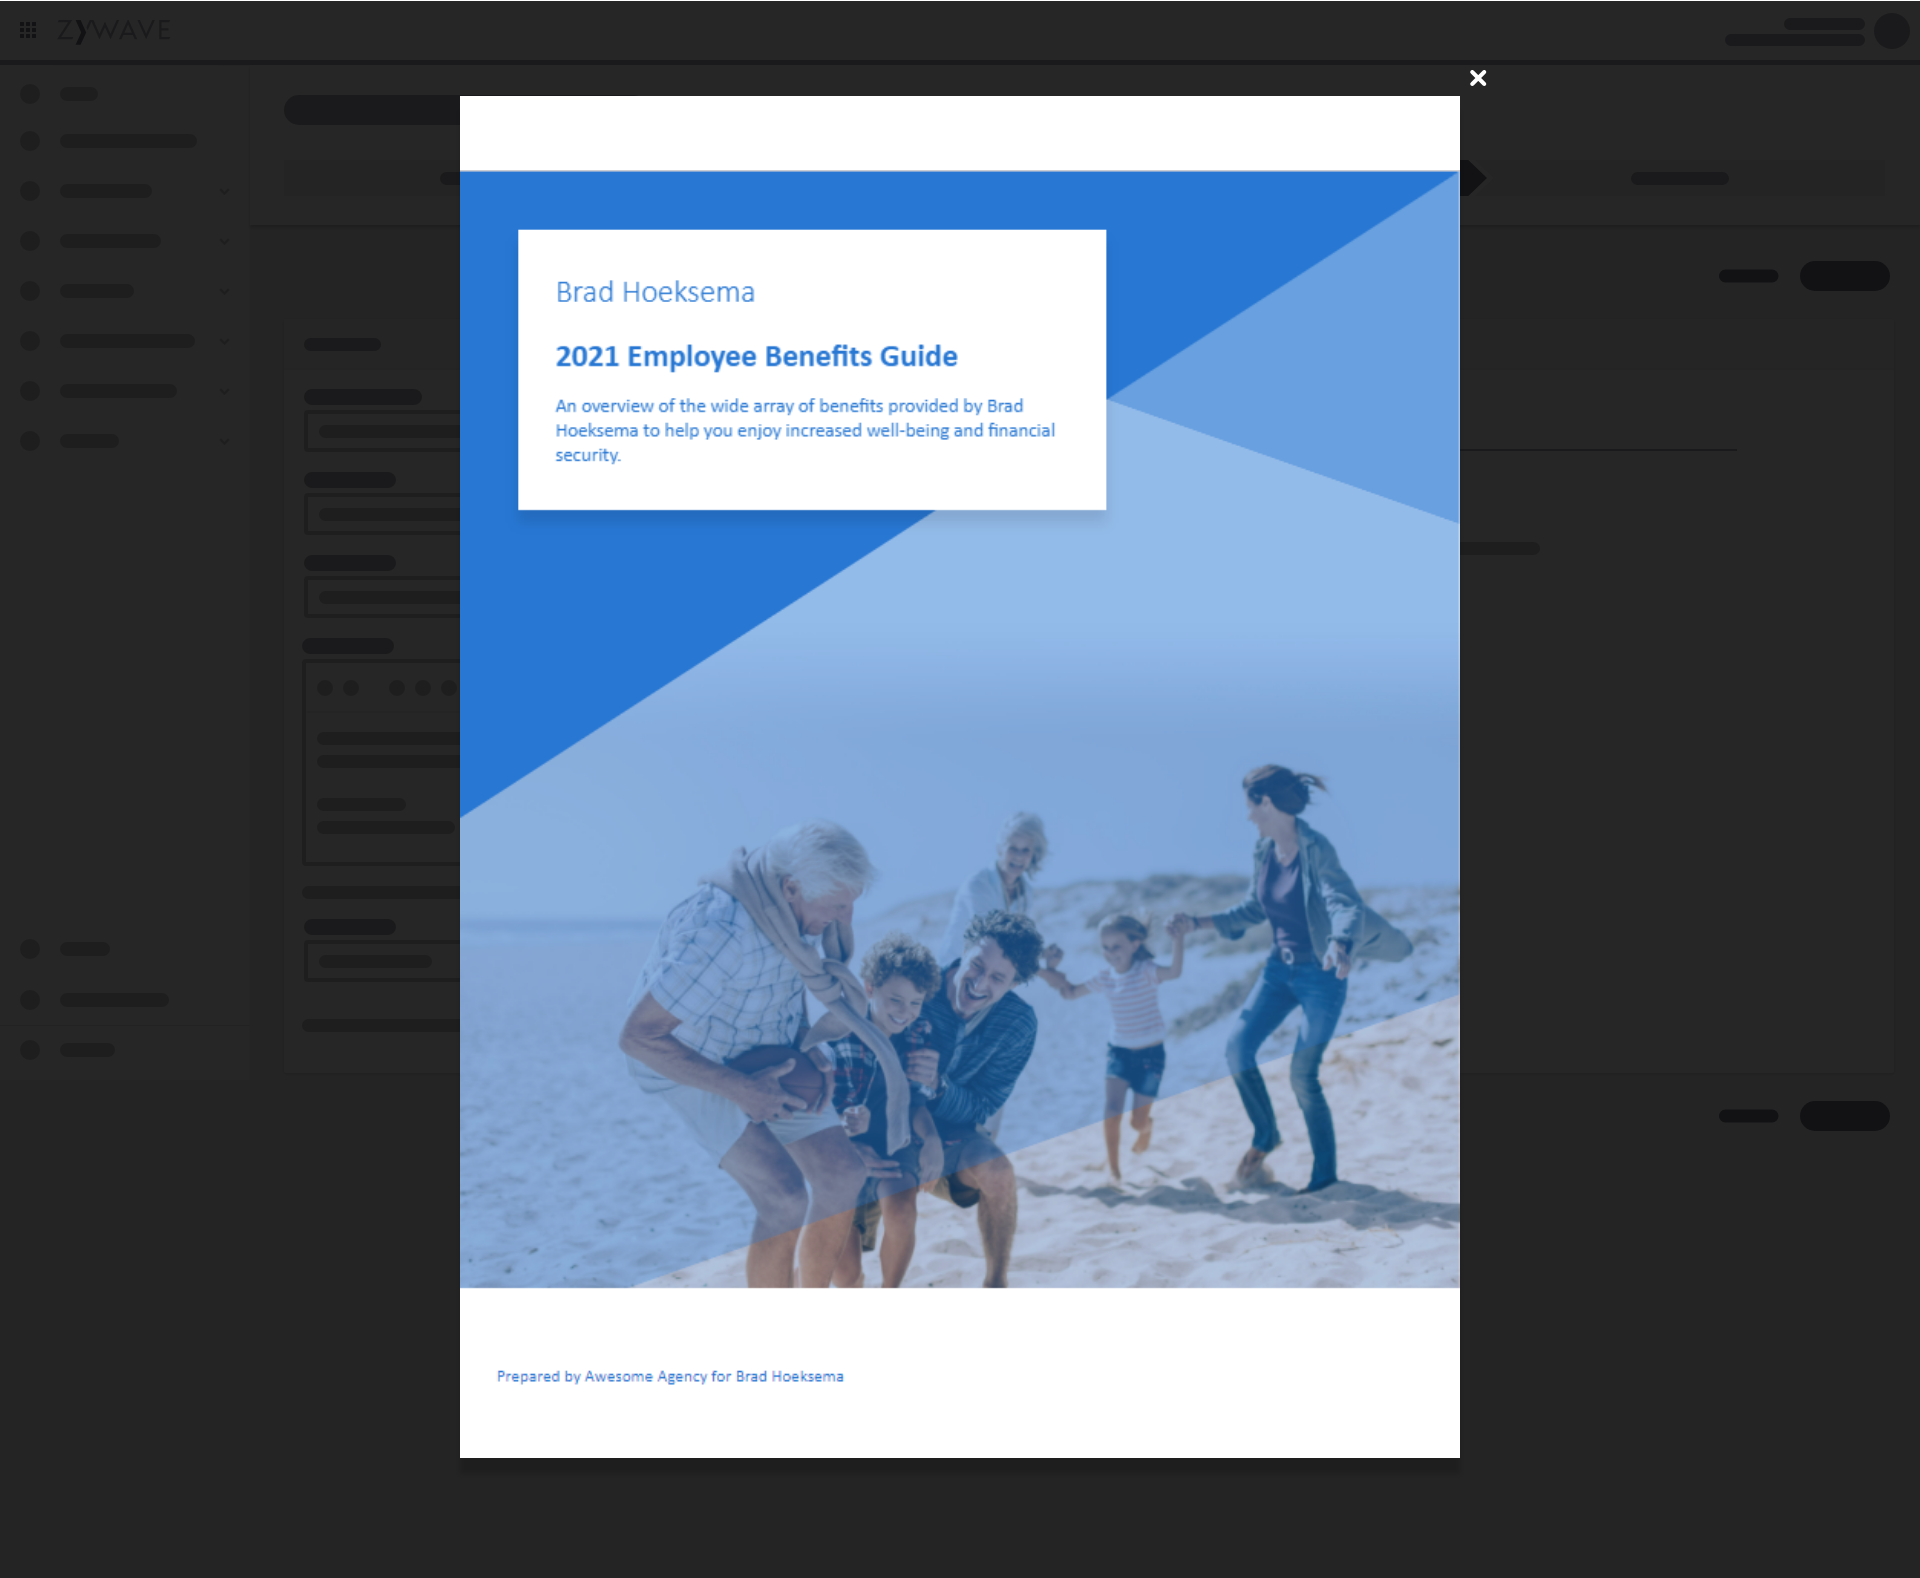The height and width of the screenshot is (1578, 1920).
Task: Click the 2021 Employee Benefits Guide title
Action: (x=756, y=356)
